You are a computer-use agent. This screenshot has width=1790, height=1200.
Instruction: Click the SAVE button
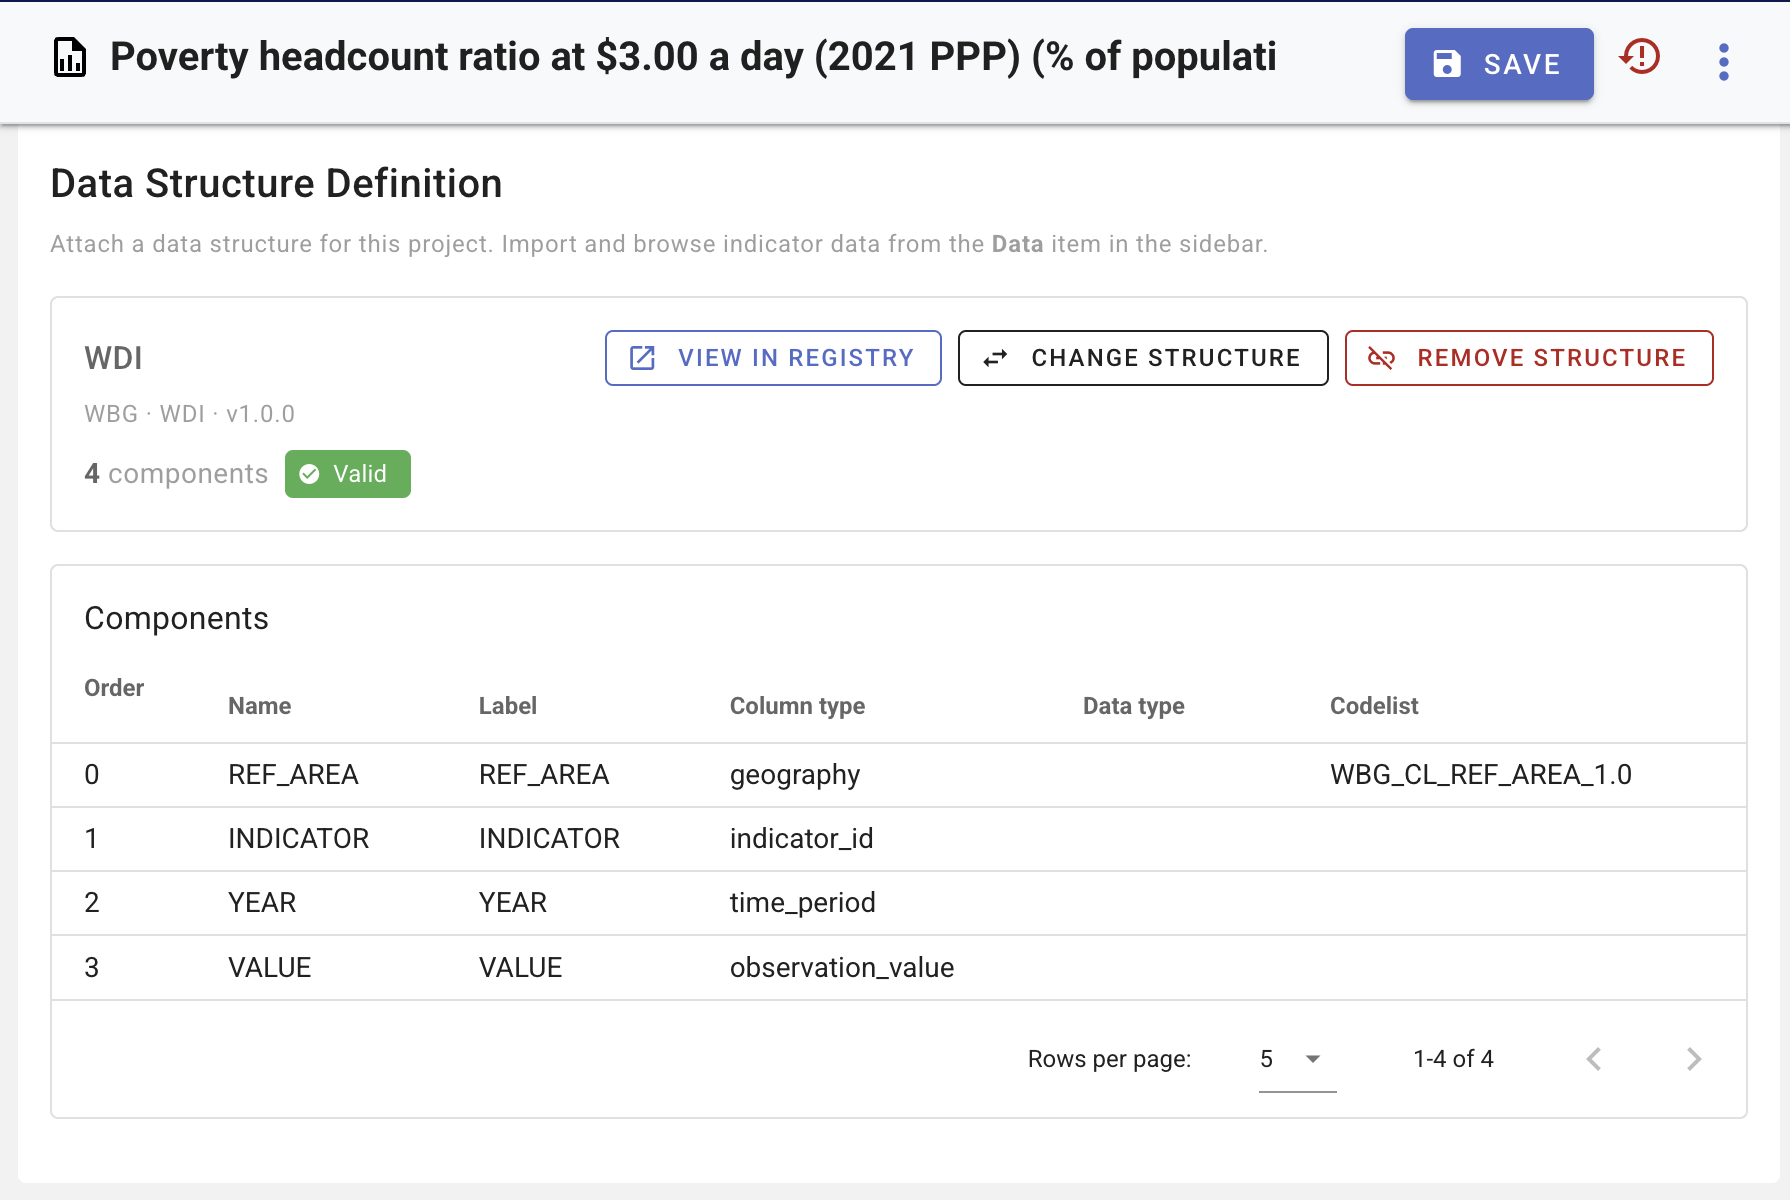click(1499, 64)
